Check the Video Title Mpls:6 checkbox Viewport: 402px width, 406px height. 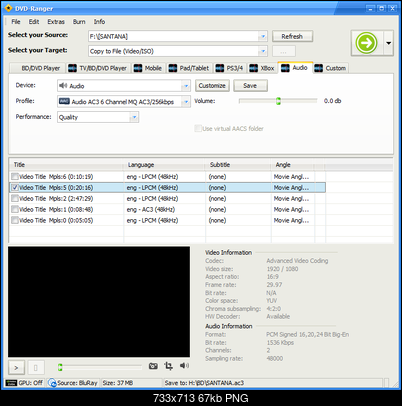pyautogui.click(x=15, y=176)
